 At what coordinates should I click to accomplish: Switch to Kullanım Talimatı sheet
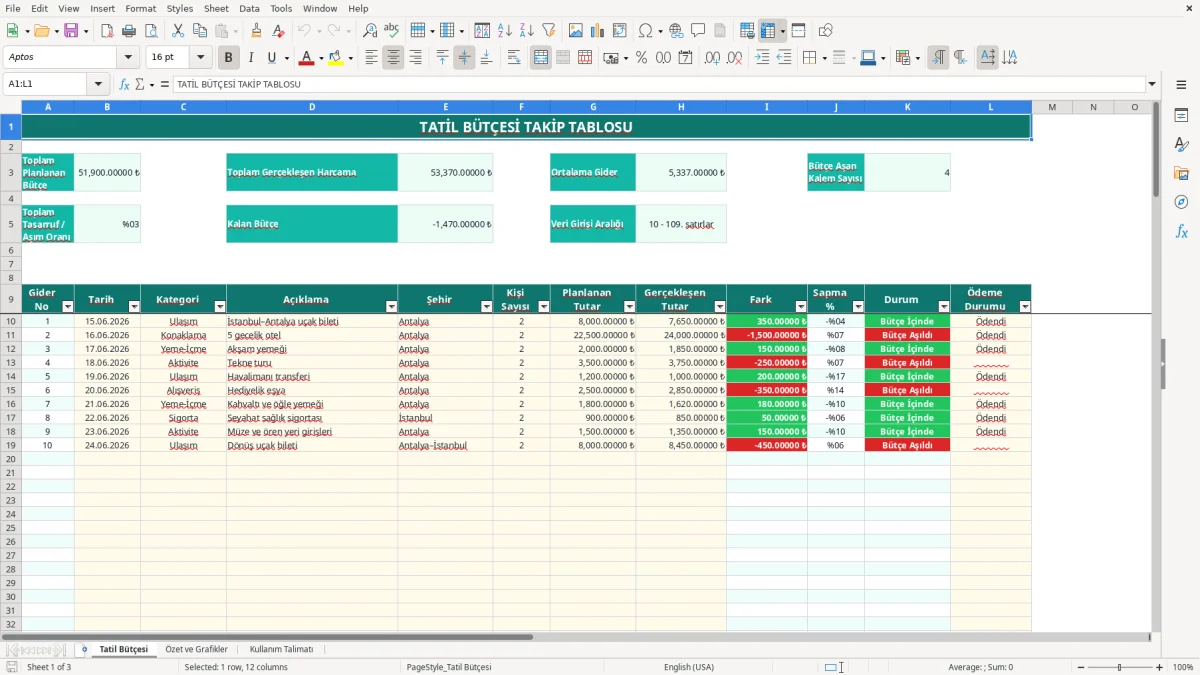point(281,650)
